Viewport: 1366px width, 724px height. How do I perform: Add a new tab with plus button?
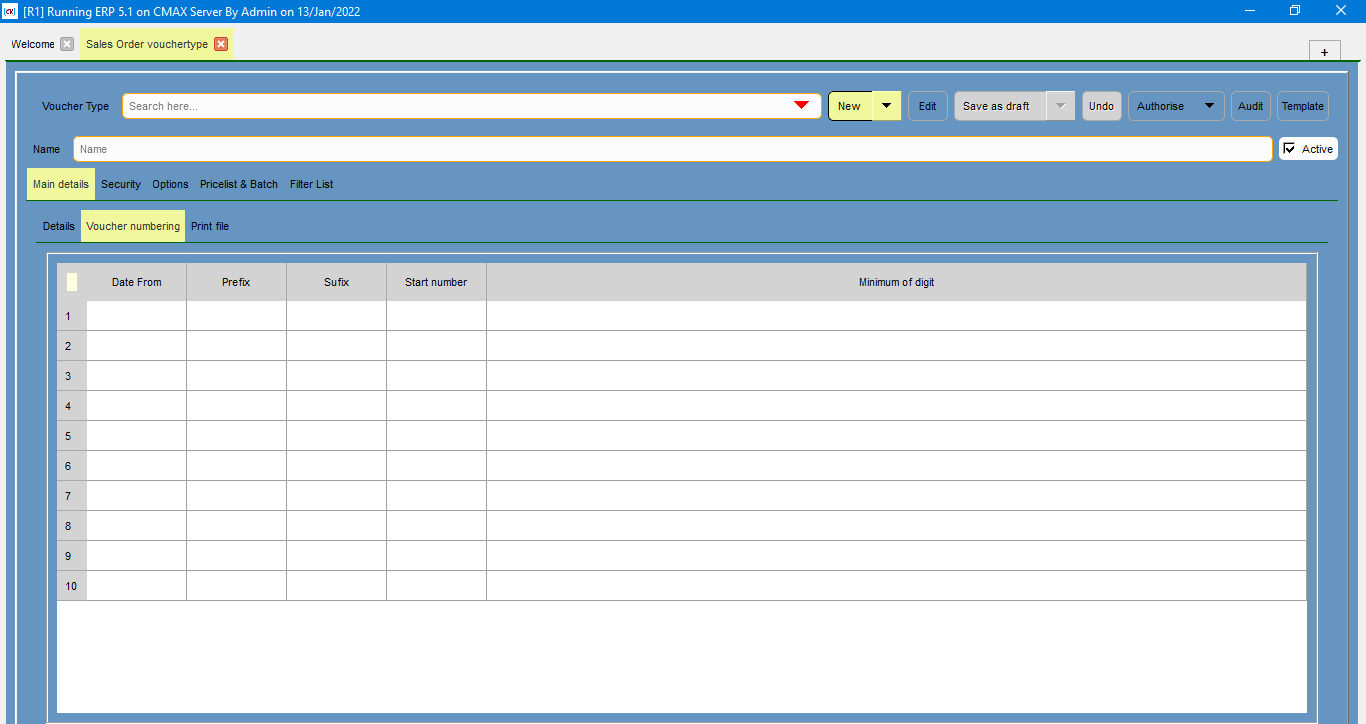click(x=1324, y=52)
